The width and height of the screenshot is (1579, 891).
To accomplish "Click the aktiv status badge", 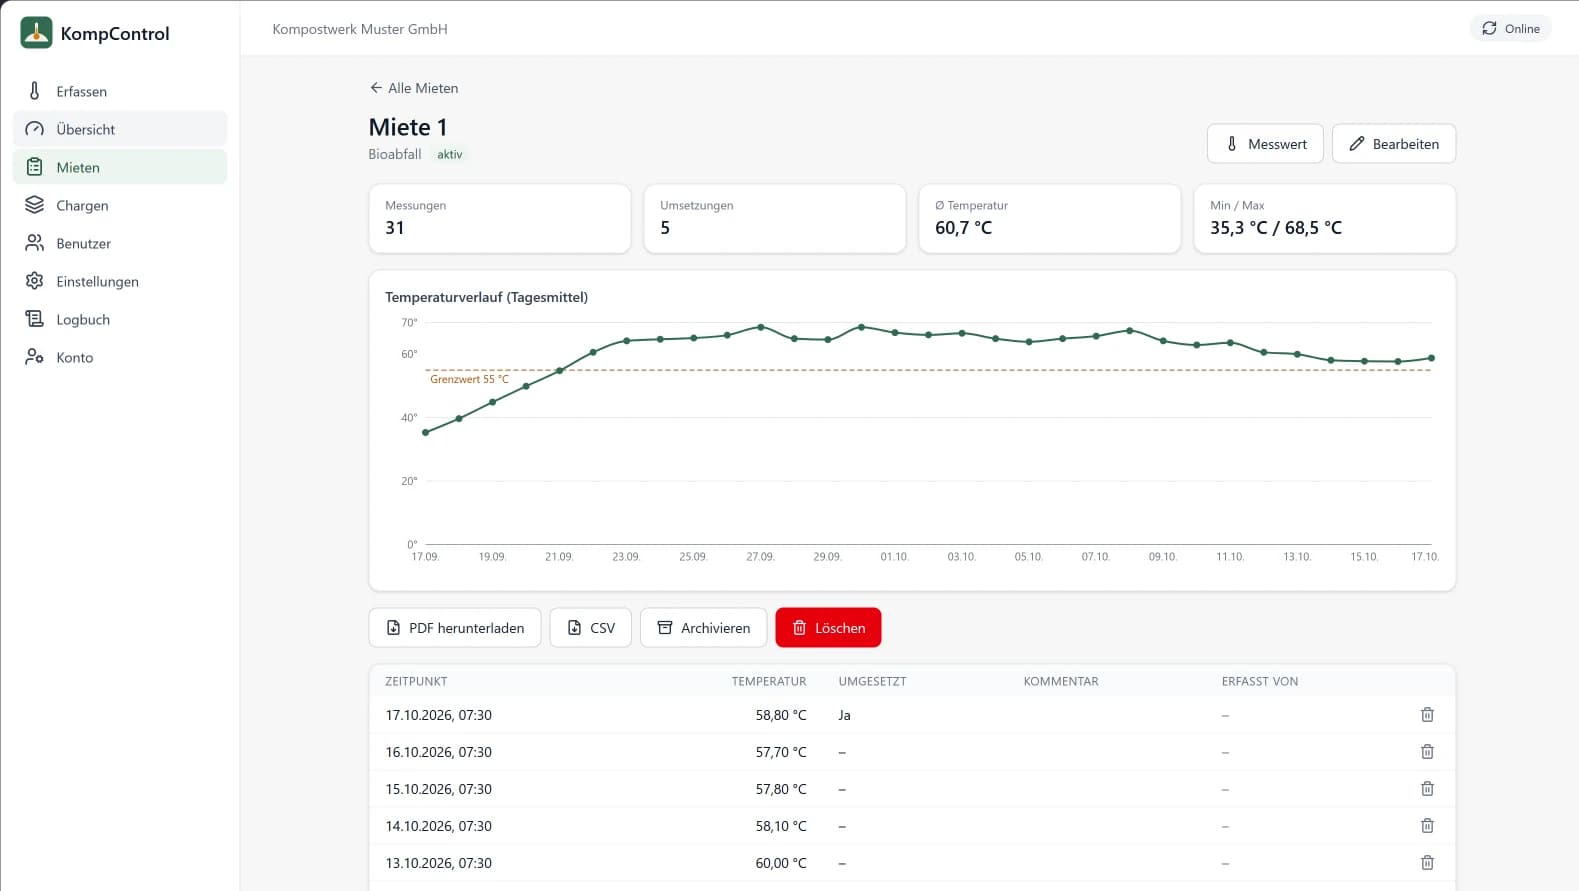I will 450,154.
